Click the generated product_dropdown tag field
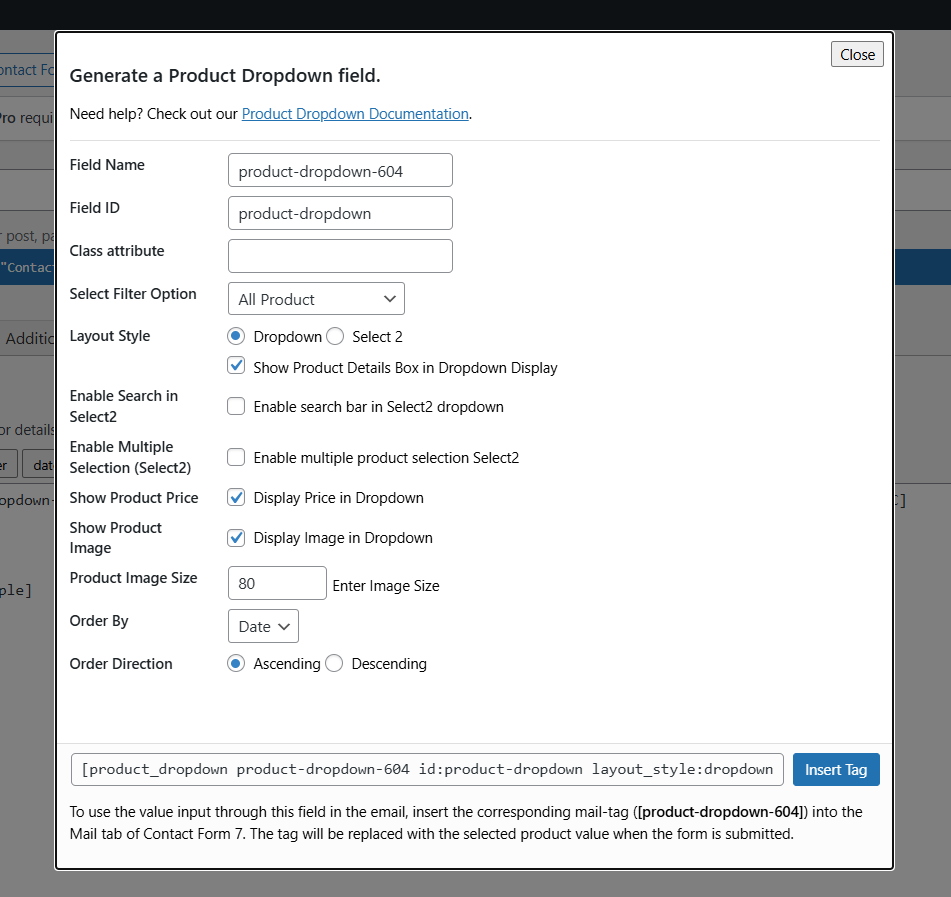This screenshot has height=897, width=951. tap(427, 770)
